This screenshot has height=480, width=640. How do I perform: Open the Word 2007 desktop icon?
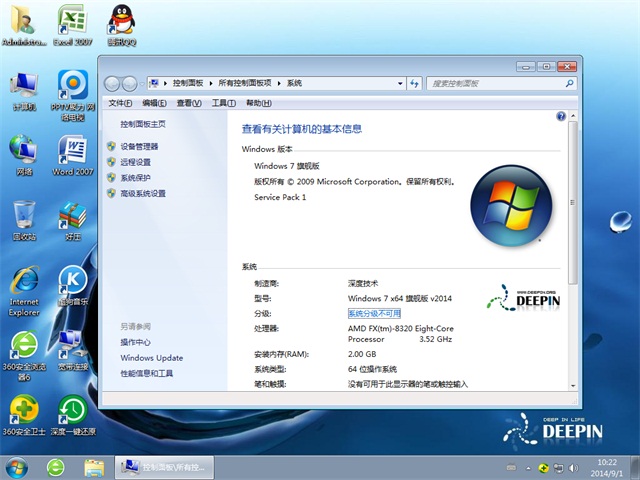coord(72,155)
